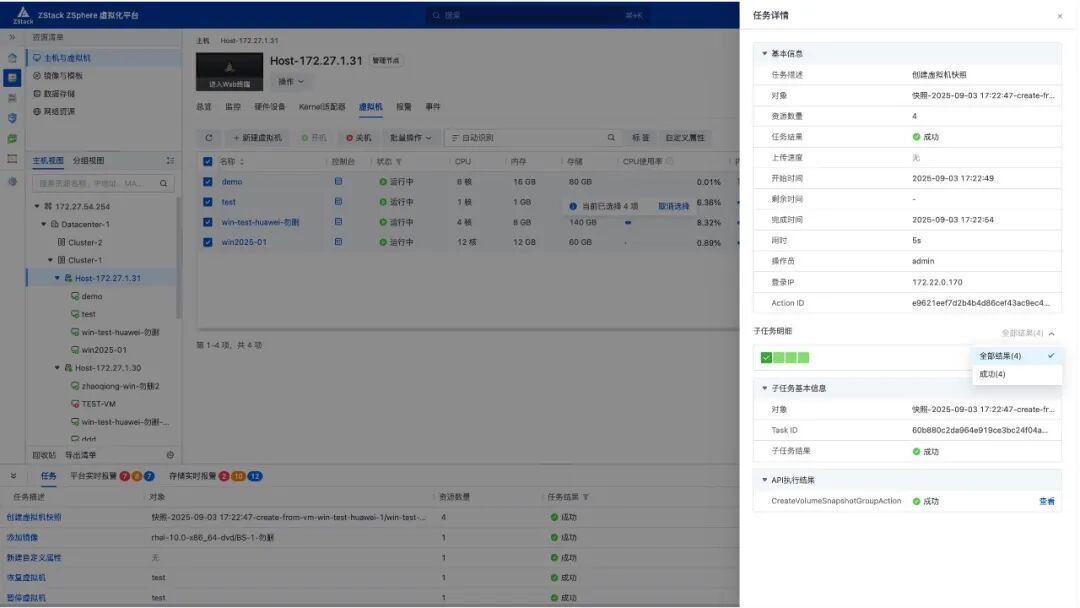Click the refresh icon in VM toolbar

point(209,138)
